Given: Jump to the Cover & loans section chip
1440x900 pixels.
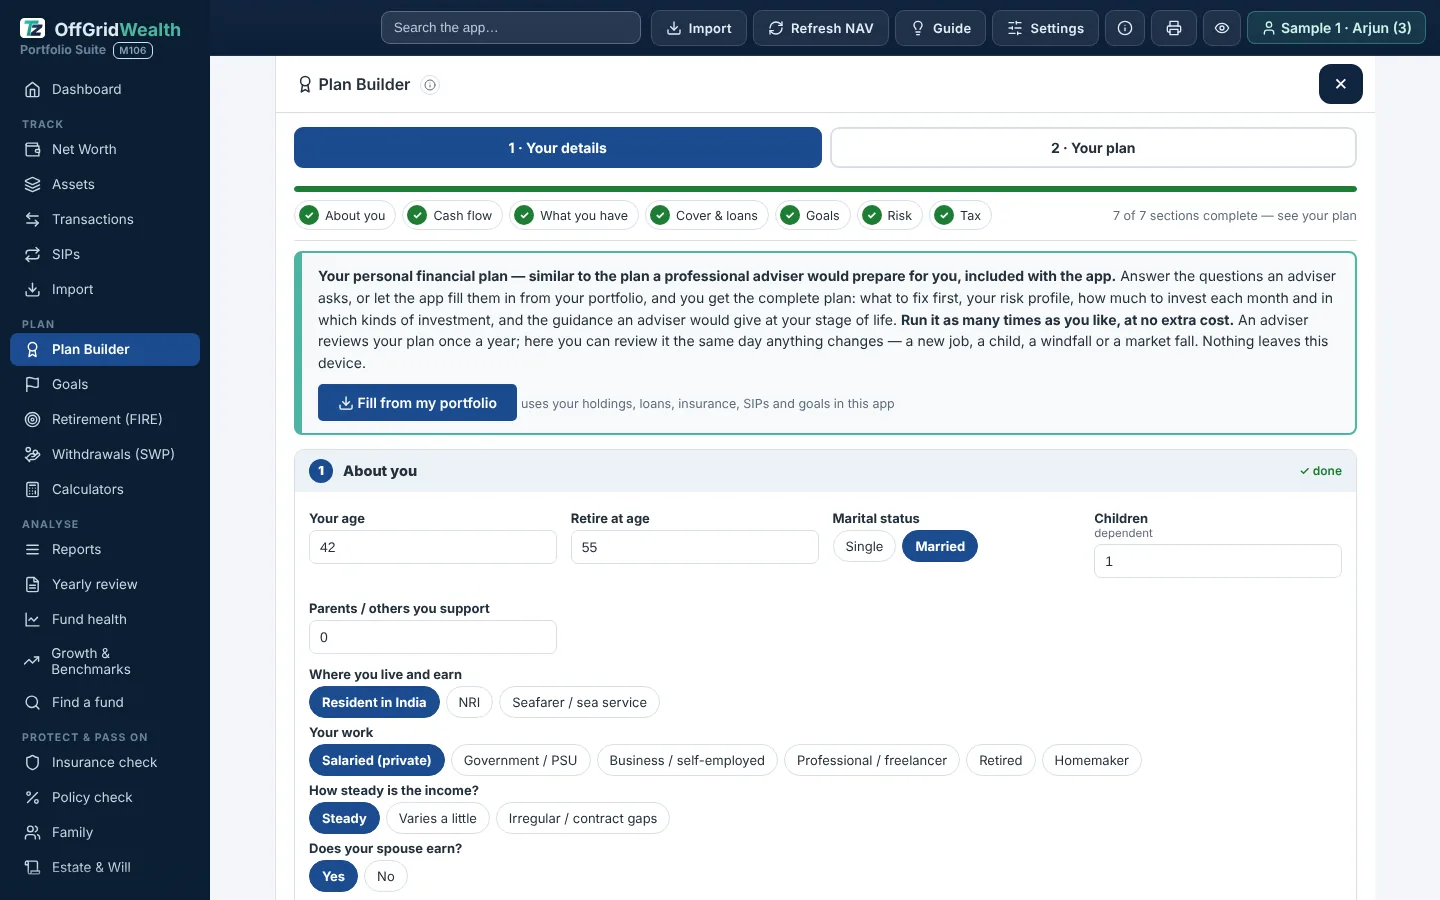Looking at the screenshot, I should 706,215.
